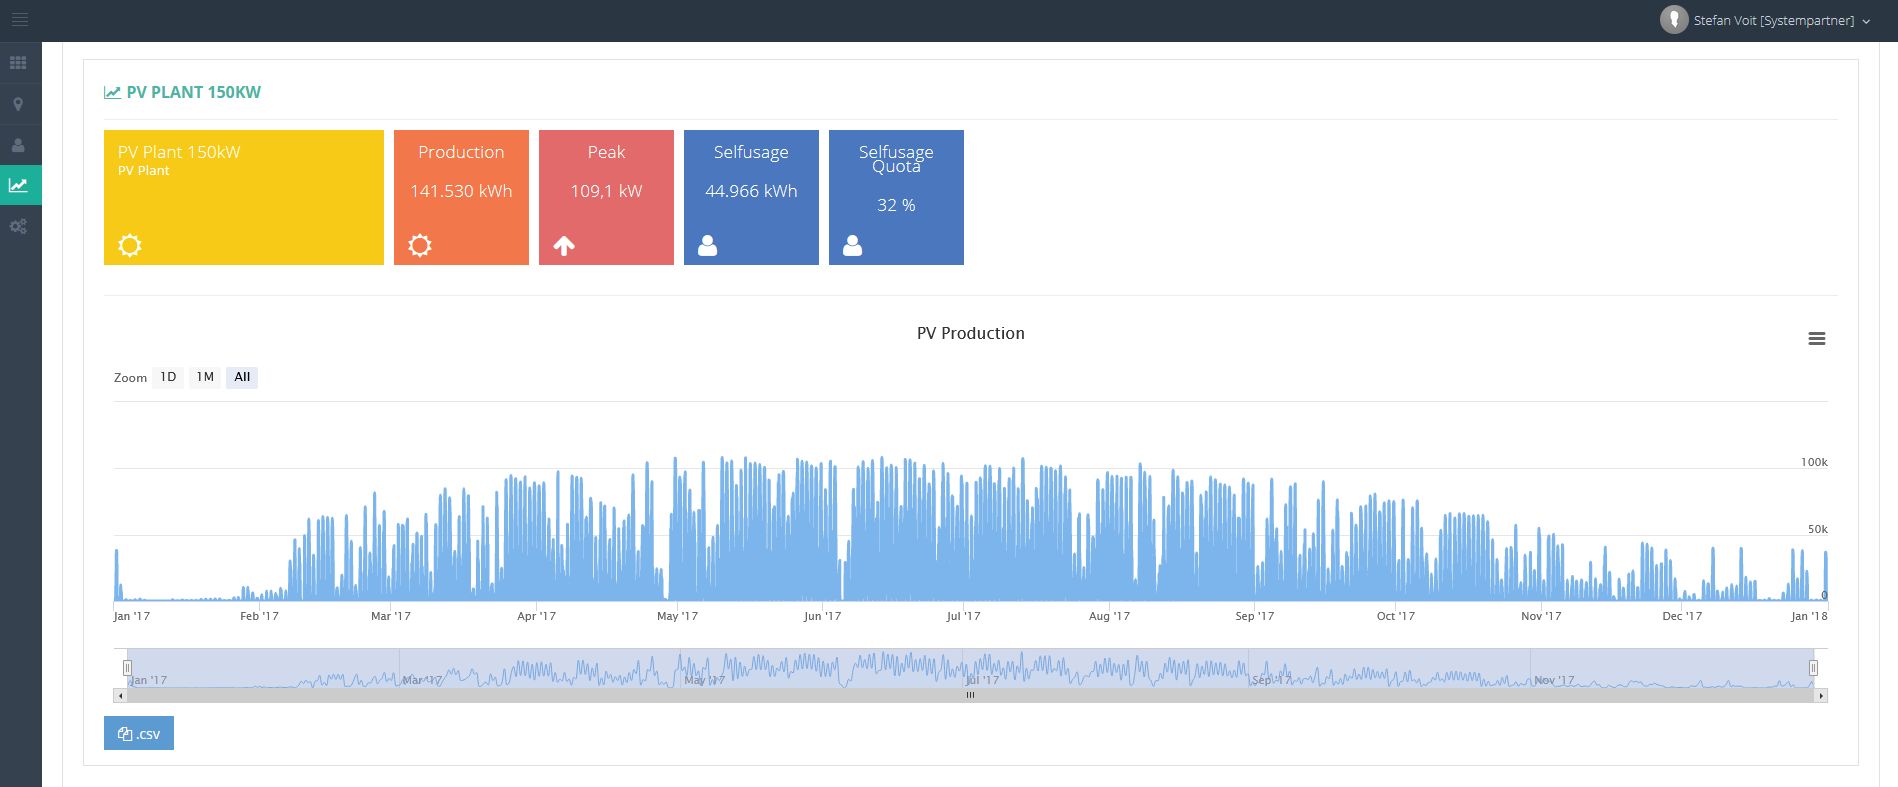
Task: Open the hamburger menu in top bar
Action: tap(19, 20)
